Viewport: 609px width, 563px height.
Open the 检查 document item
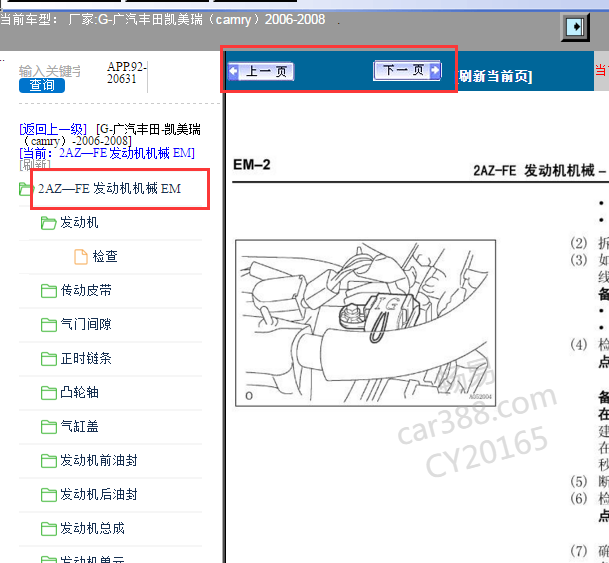(x=105, y=256)
